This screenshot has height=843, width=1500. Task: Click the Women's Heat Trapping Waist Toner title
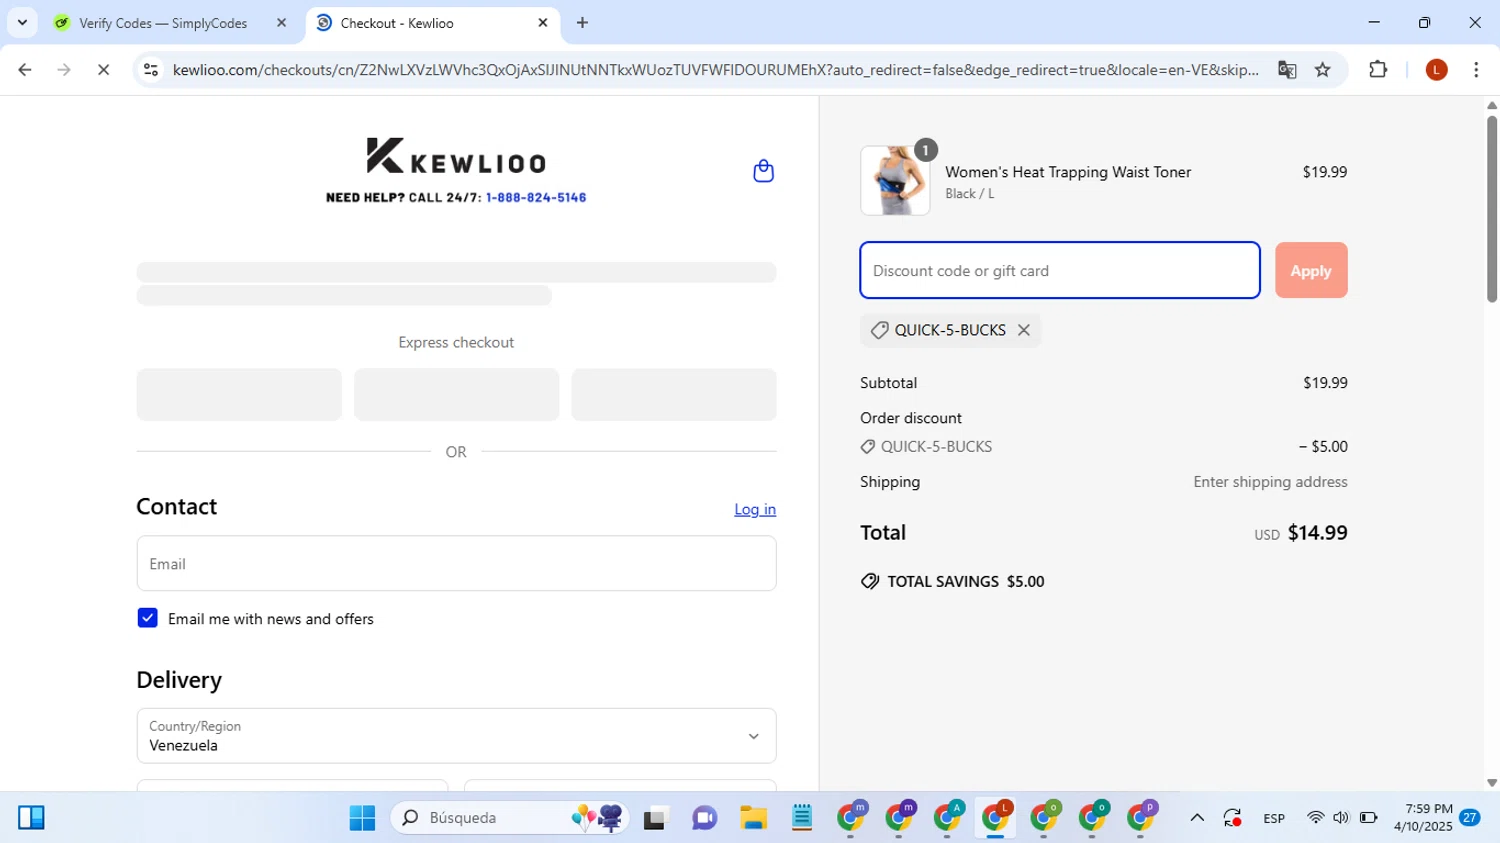pos(1068,172)
